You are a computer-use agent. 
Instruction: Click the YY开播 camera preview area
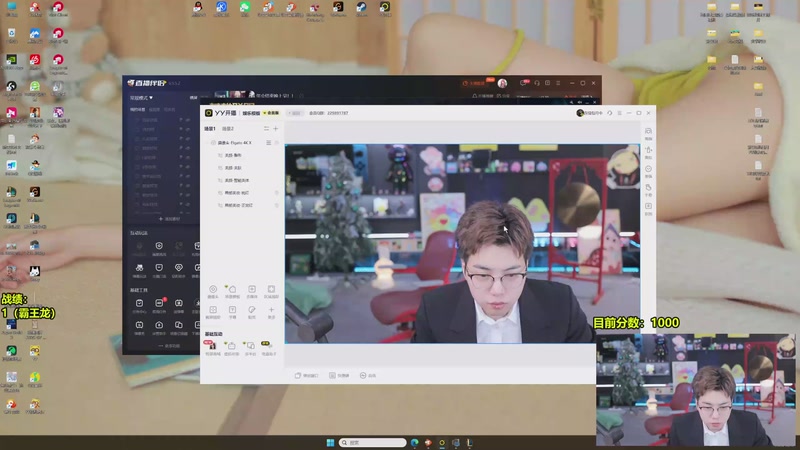pos(462,243)
